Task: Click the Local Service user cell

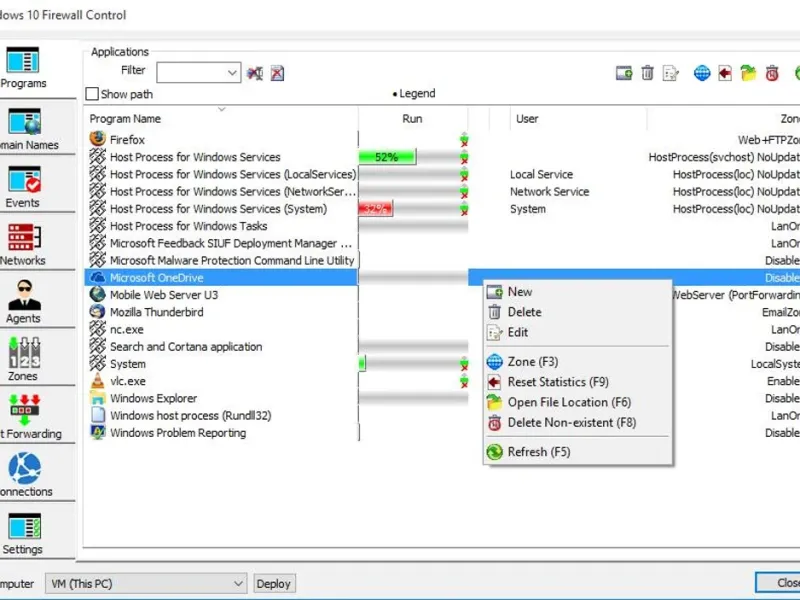Action: pyautogui.click(x=541, y=174)
